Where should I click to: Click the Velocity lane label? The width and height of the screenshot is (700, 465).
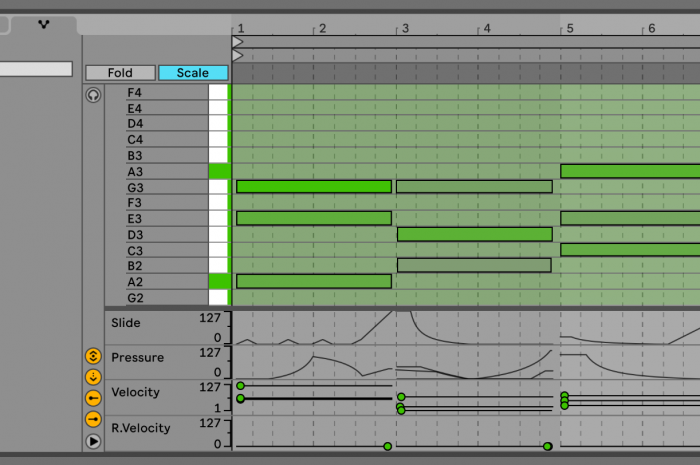[x=135, y=392]
